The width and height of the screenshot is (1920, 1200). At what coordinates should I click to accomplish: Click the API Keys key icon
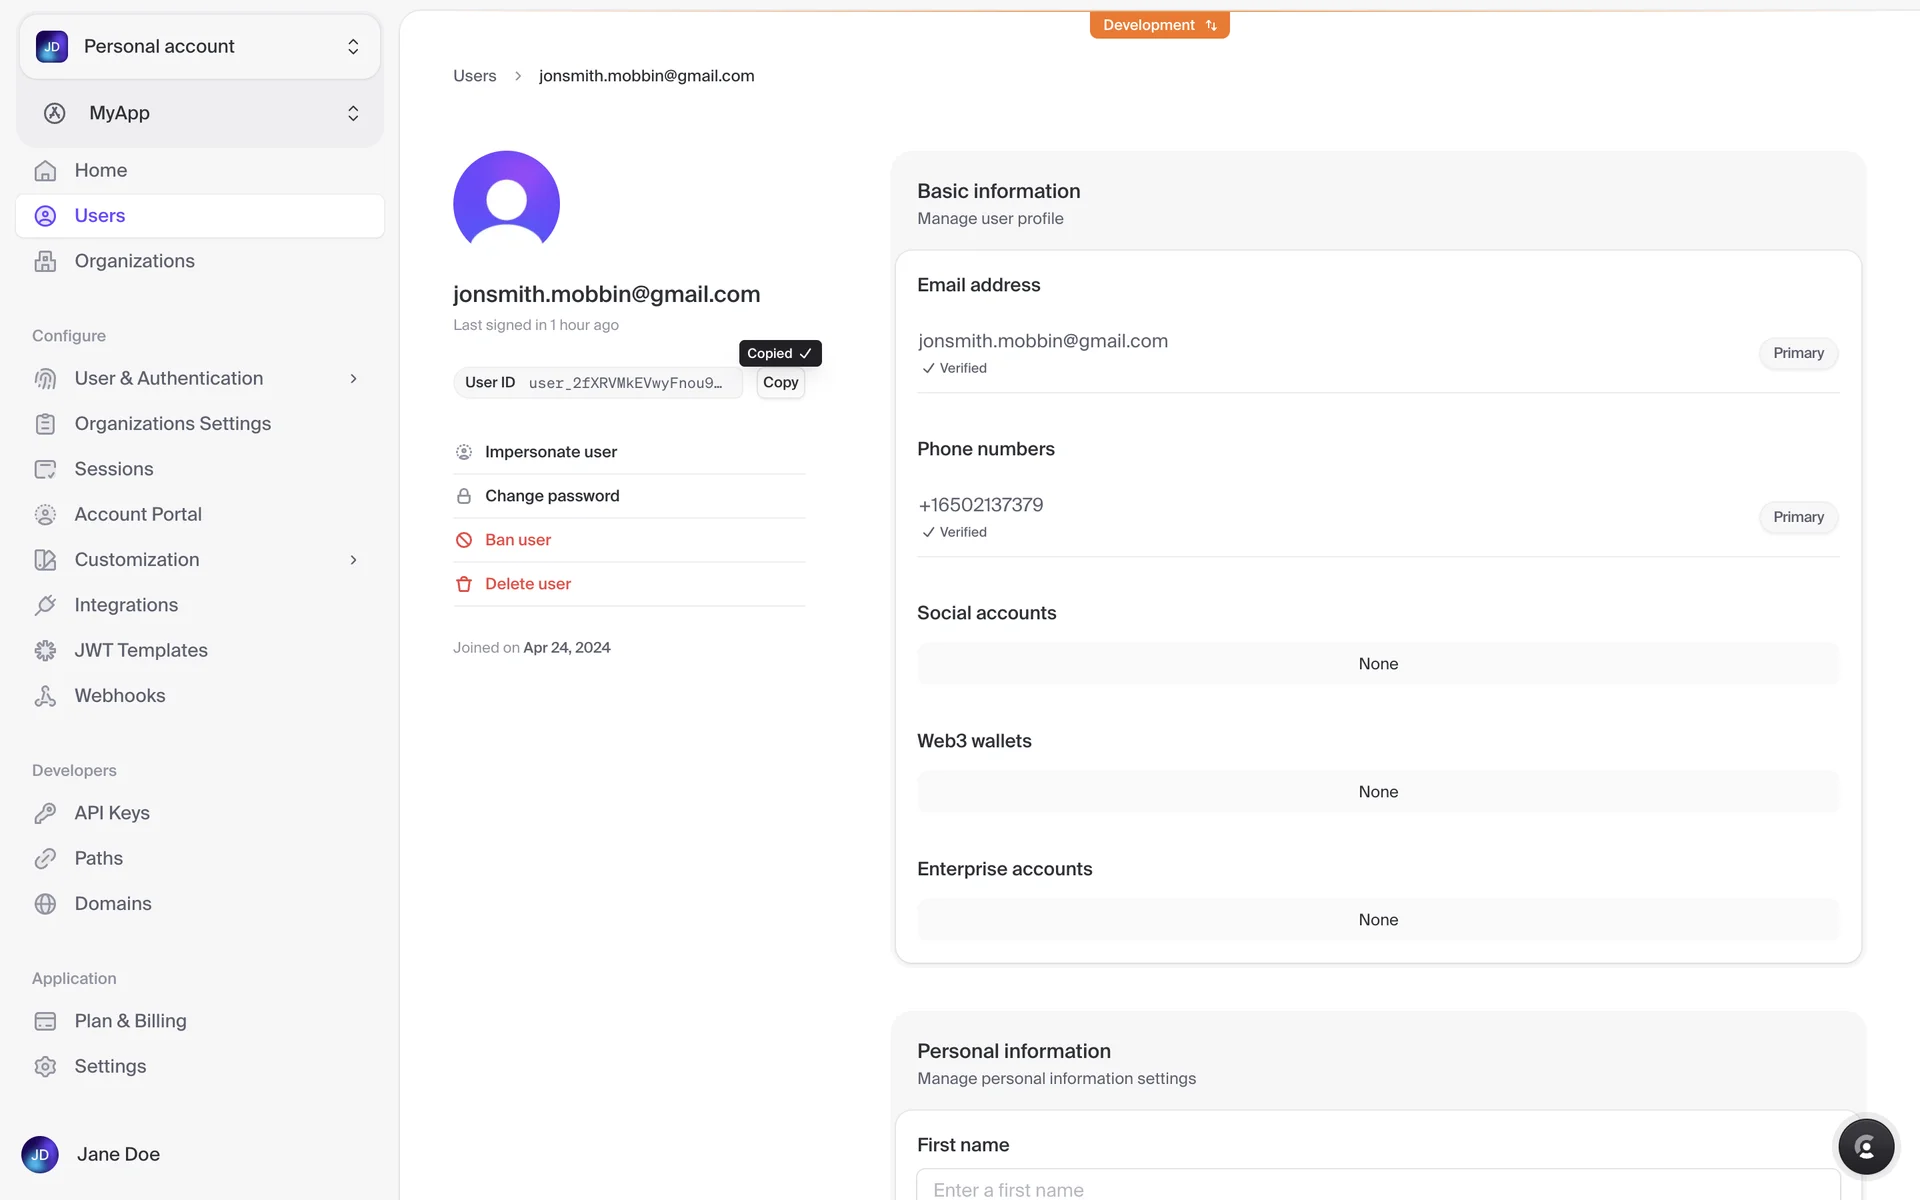point(45,813)
